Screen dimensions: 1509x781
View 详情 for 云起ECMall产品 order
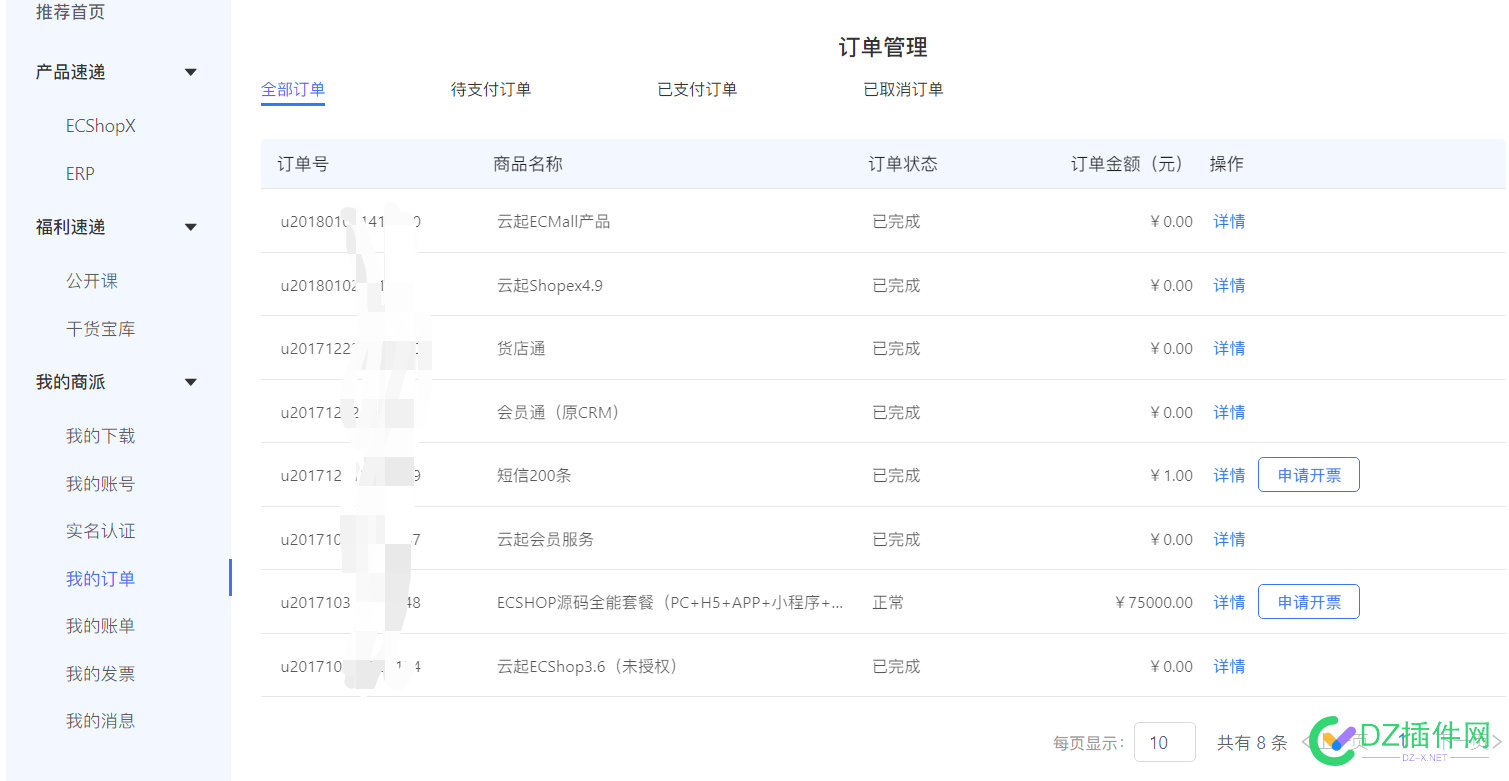tap(1229, 222)
